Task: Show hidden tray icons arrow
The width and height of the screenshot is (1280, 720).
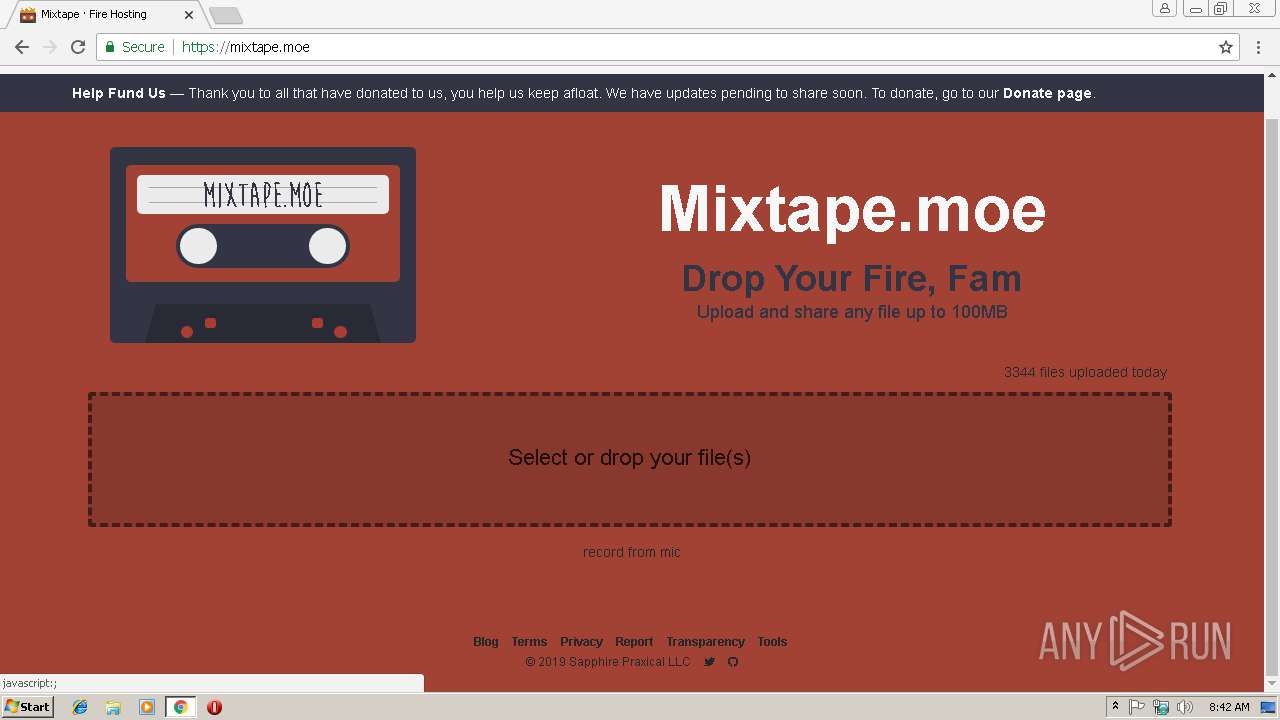Action: pos(1115,707)
